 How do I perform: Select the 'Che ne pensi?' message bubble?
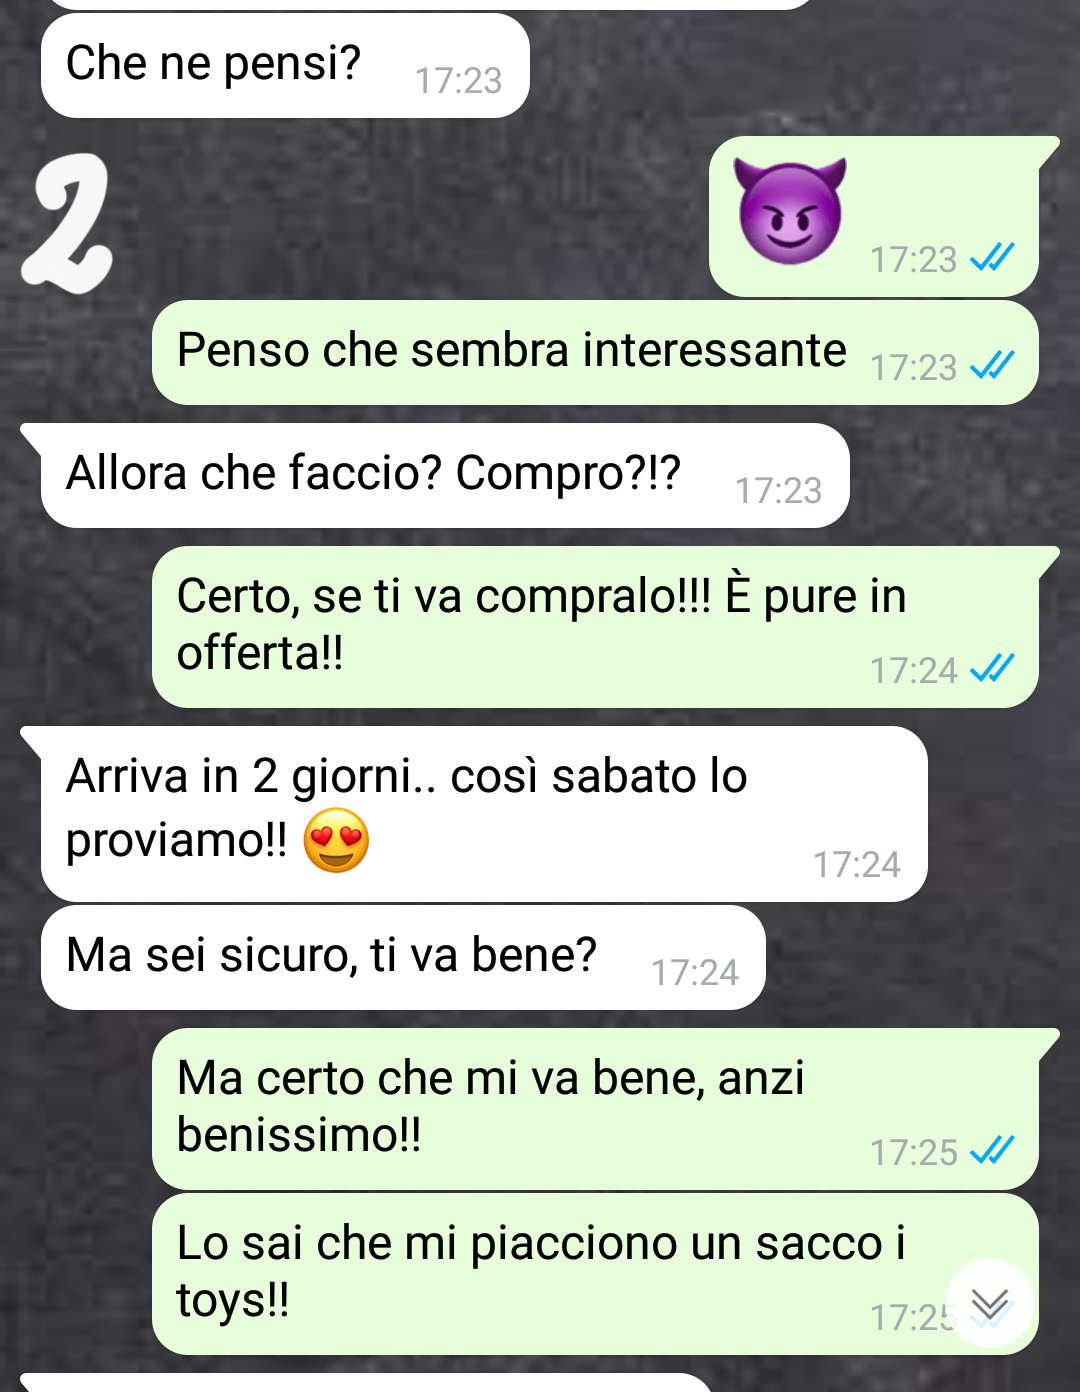[x=285, y=66]
